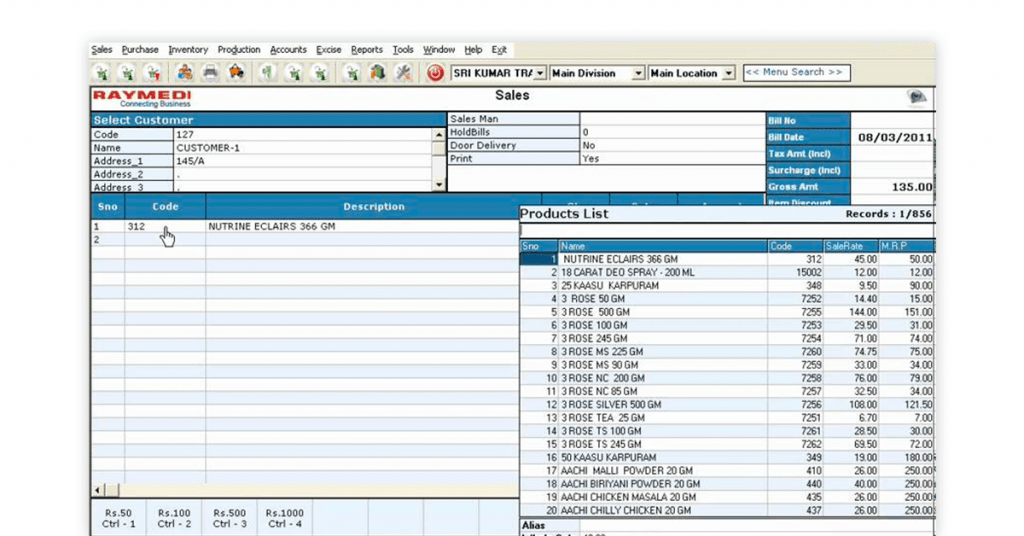Click the customer panel scrollbar up arrow
This screenshot has width=1024, height=536.
click(x=438, y=134)
